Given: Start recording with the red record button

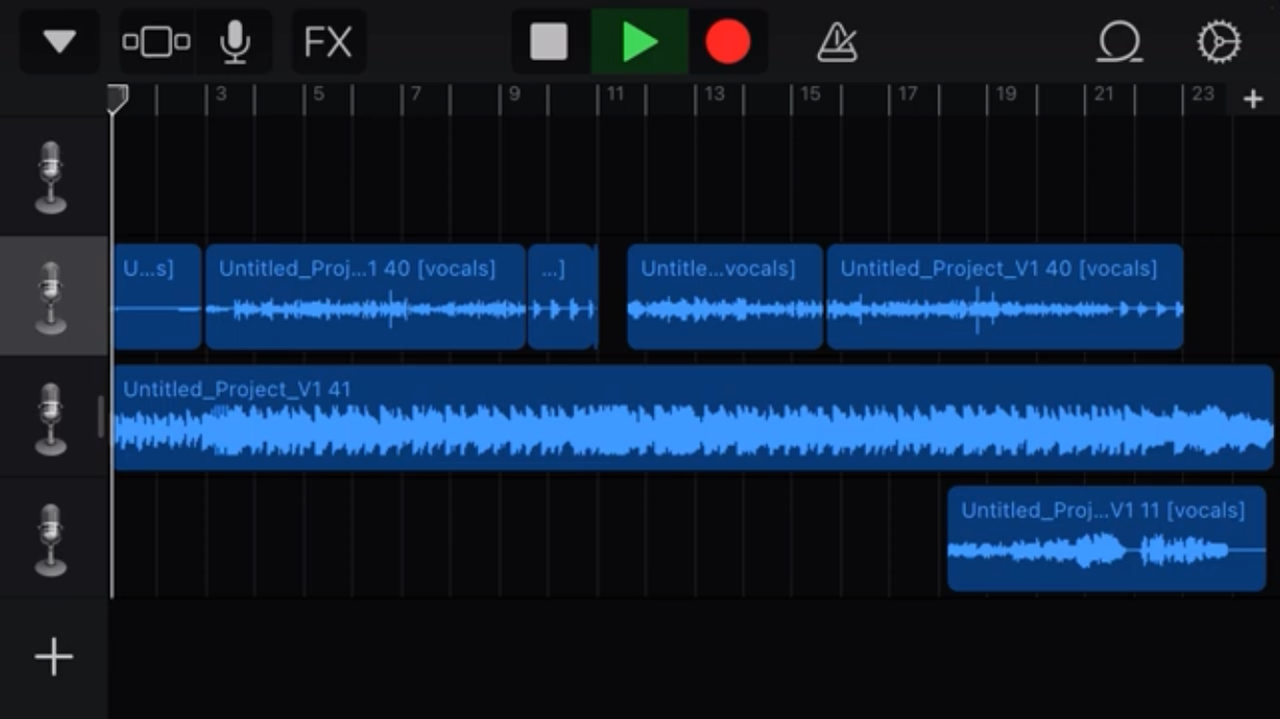Looking at the screenshot, I should click(728, 42).
